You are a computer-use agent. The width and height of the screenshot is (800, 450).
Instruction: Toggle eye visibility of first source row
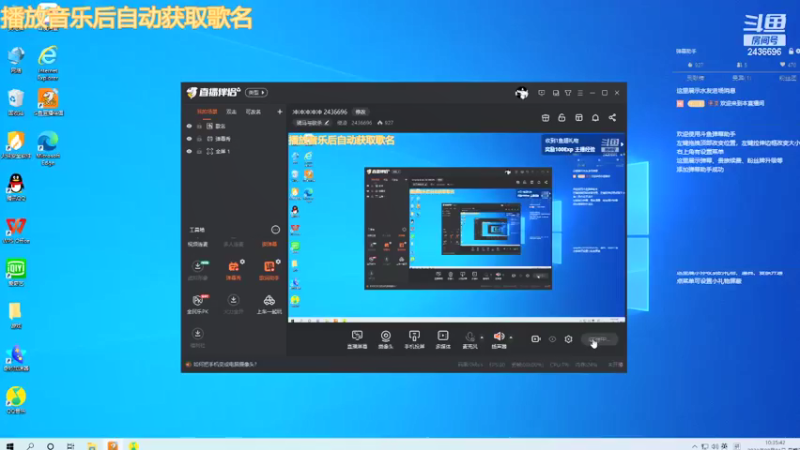pos(189,126)
